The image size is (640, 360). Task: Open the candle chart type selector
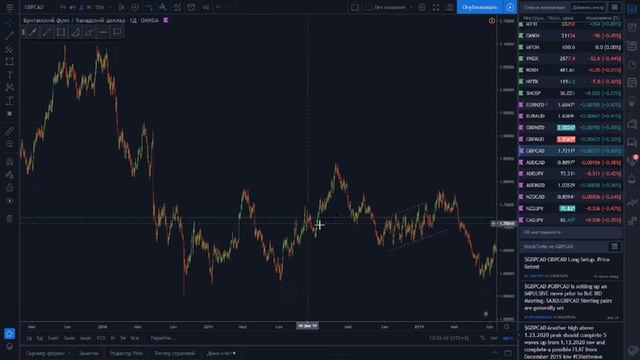(121, 7)
